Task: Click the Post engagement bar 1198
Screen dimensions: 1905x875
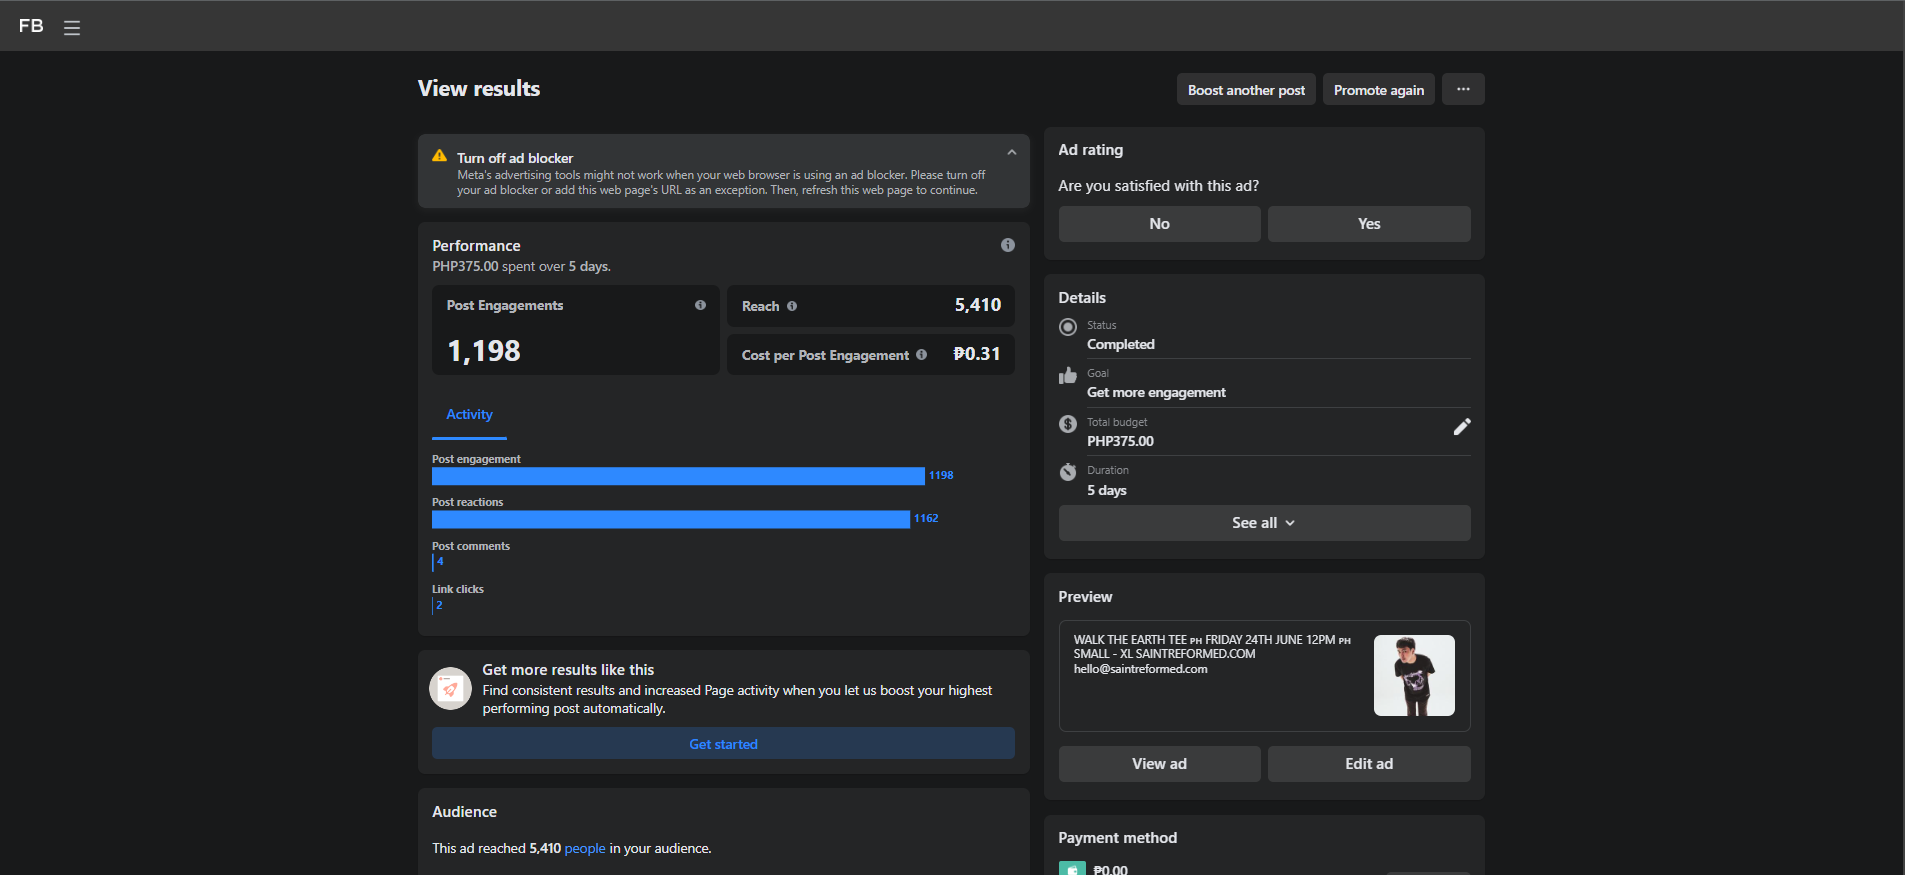Action: point(678,476)
